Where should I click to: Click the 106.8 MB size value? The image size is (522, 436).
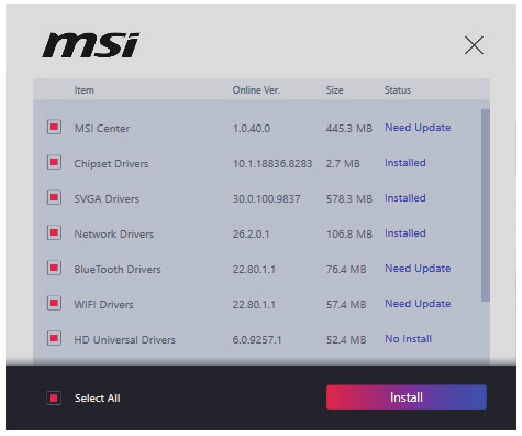[349, 234]
